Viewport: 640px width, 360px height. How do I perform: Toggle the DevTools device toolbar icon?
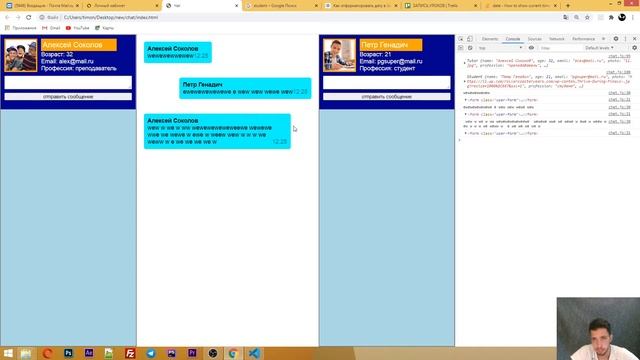coord(470,39)
